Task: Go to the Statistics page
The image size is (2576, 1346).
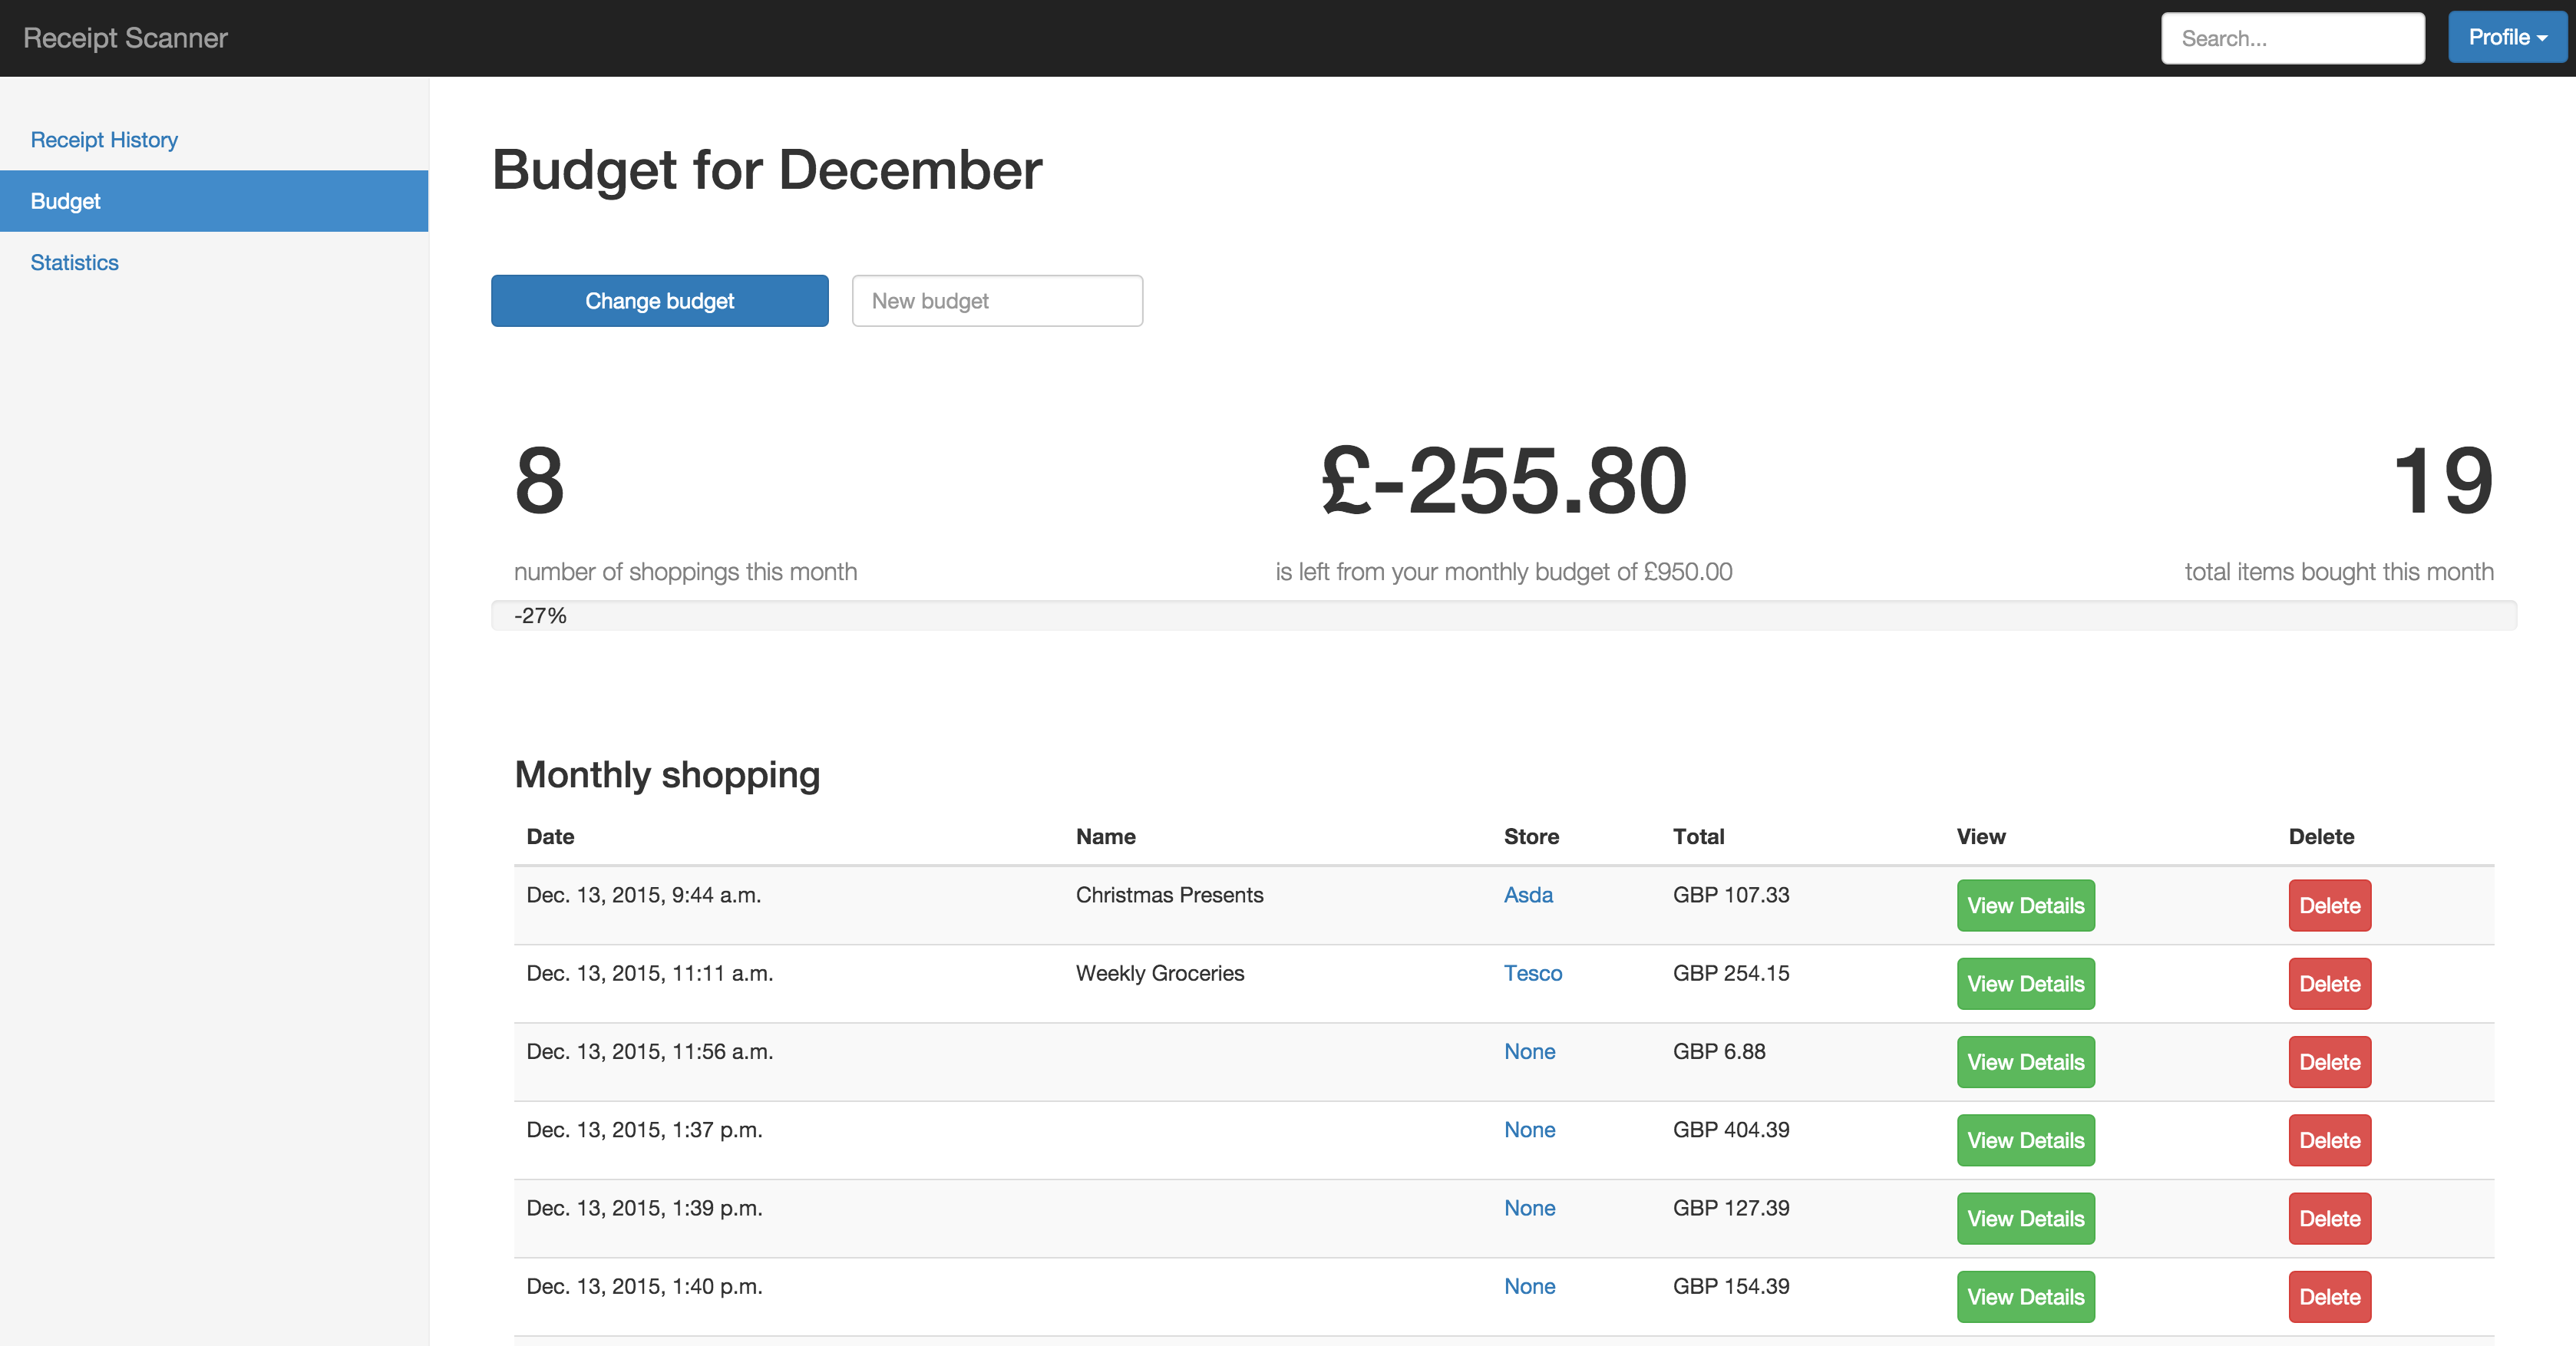Action: (75, 263)
